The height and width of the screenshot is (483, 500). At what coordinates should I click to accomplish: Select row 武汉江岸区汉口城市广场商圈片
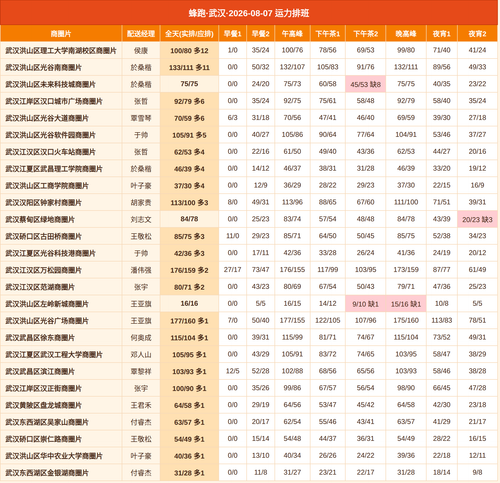[249, 101]
